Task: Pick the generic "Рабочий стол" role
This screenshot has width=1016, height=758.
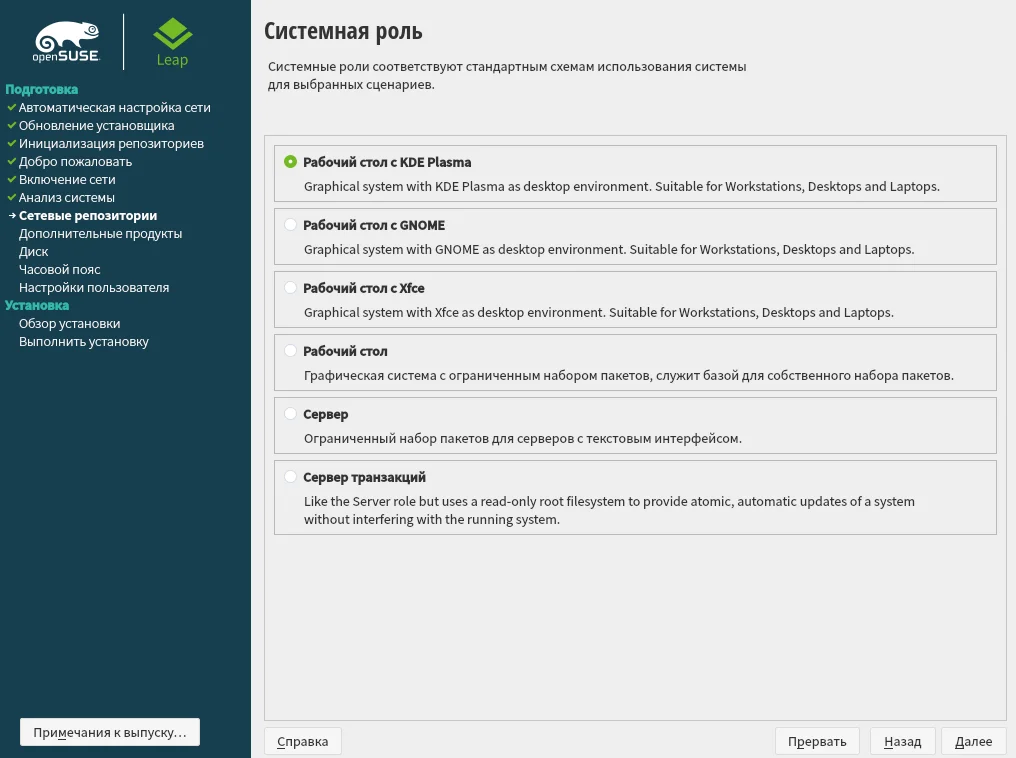Action: click(x=291, y=351)
